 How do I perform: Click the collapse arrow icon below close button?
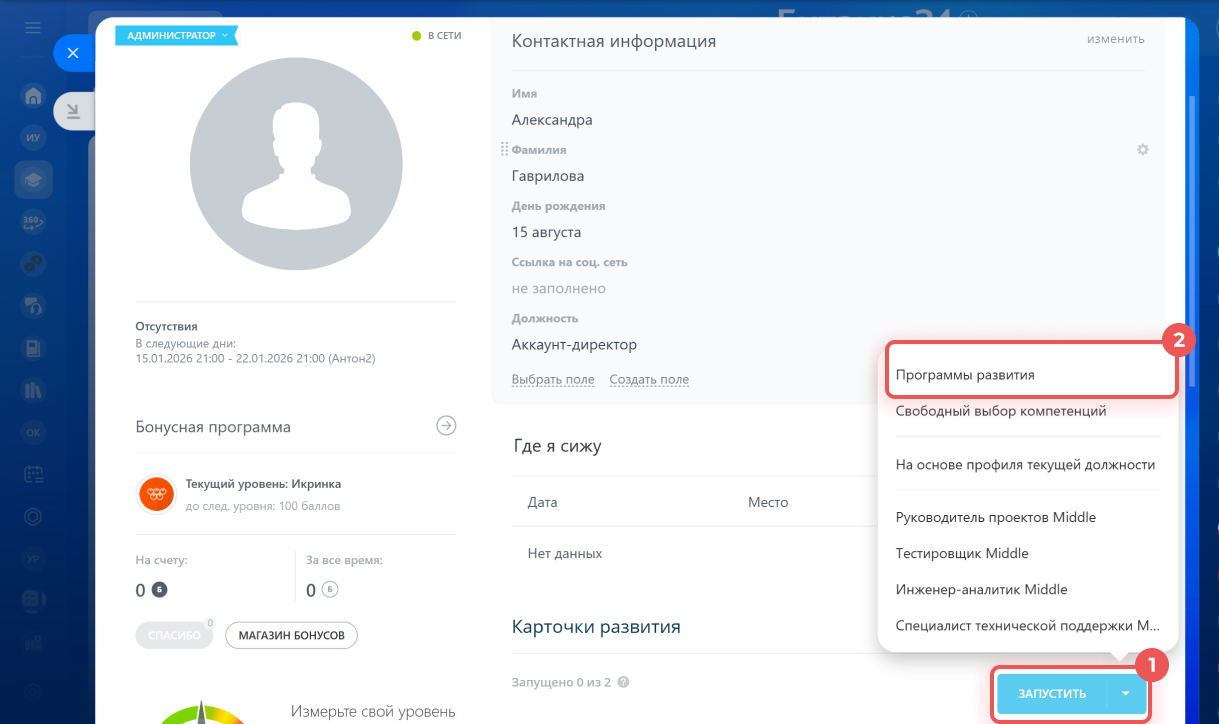[x=73, y=112]
